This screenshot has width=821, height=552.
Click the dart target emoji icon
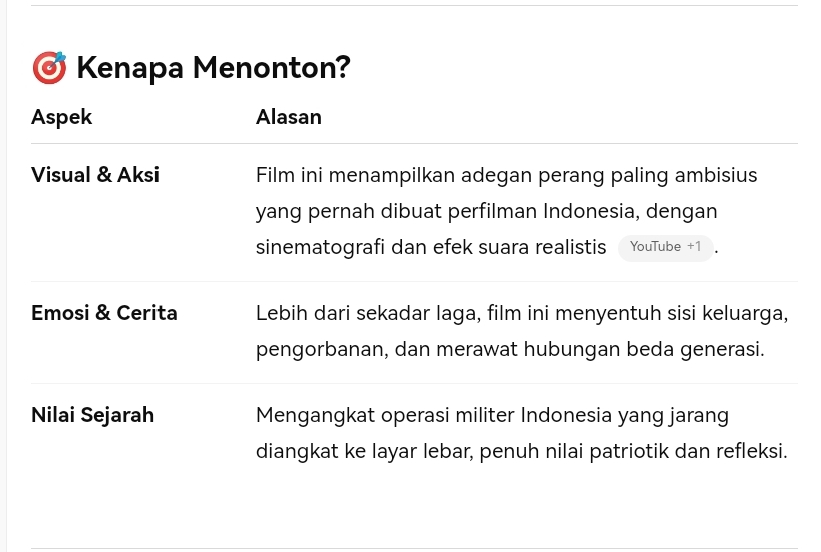click(49, 68)
